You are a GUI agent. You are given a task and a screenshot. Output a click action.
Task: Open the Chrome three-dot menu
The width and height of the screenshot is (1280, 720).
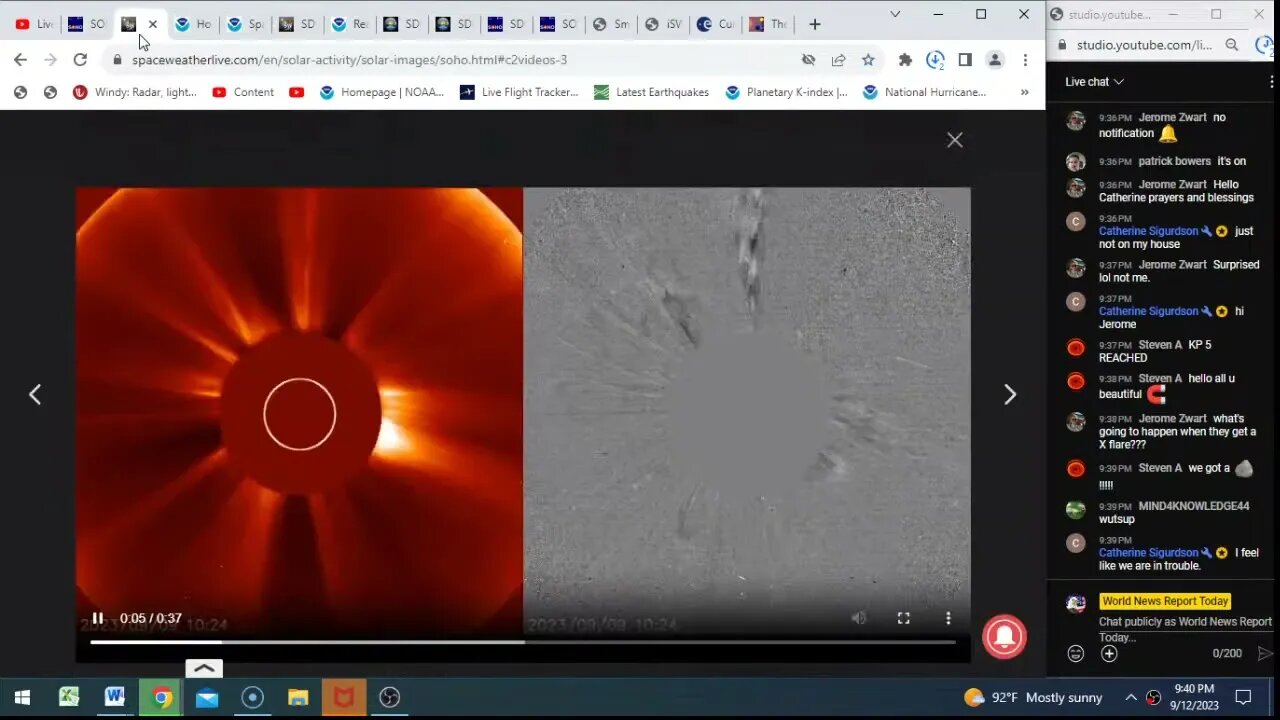point(1025,60)
